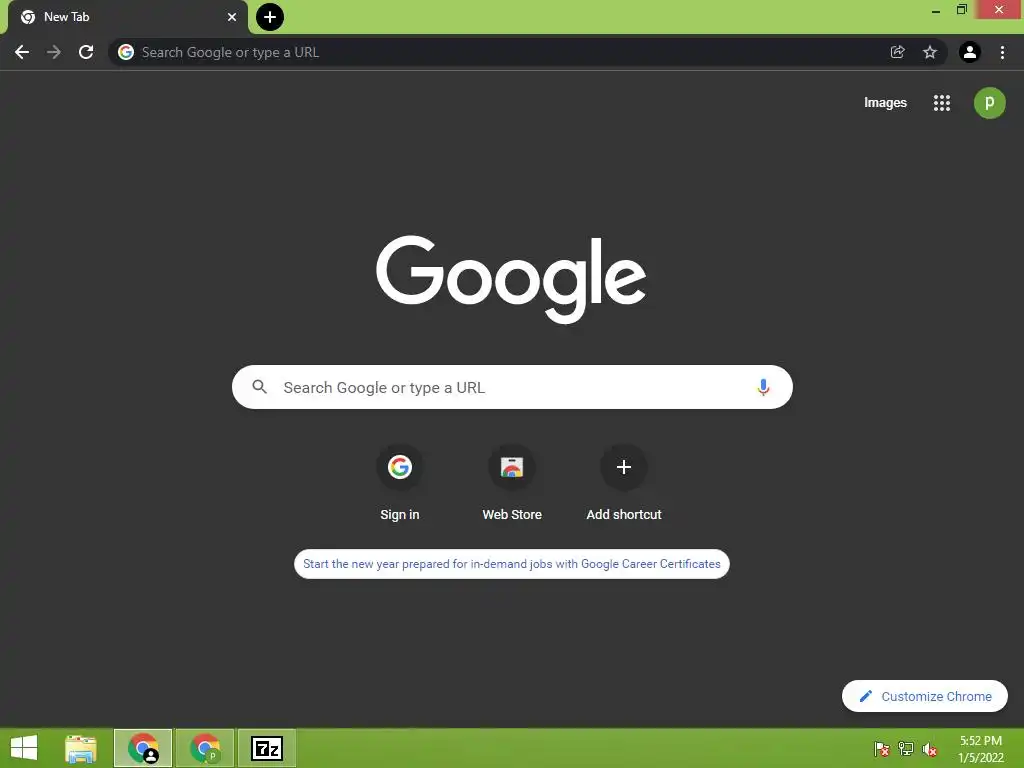Share this page icon in address bar
This screenshot has height=768, width=1024.
tap(898, 52)
